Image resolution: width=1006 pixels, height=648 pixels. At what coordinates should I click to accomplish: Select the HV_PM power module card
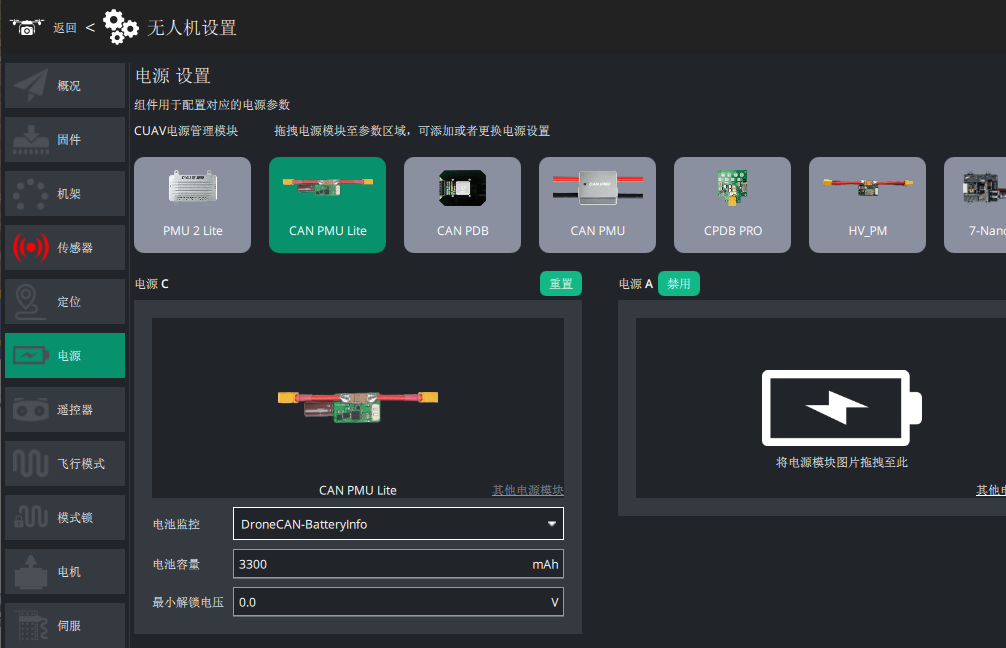pos(867,205)
